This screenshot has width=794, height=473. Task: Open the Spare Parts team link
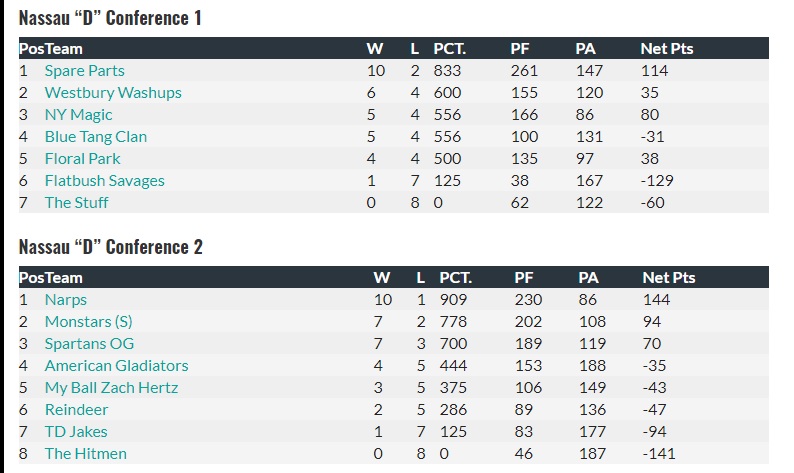[84, 71]
